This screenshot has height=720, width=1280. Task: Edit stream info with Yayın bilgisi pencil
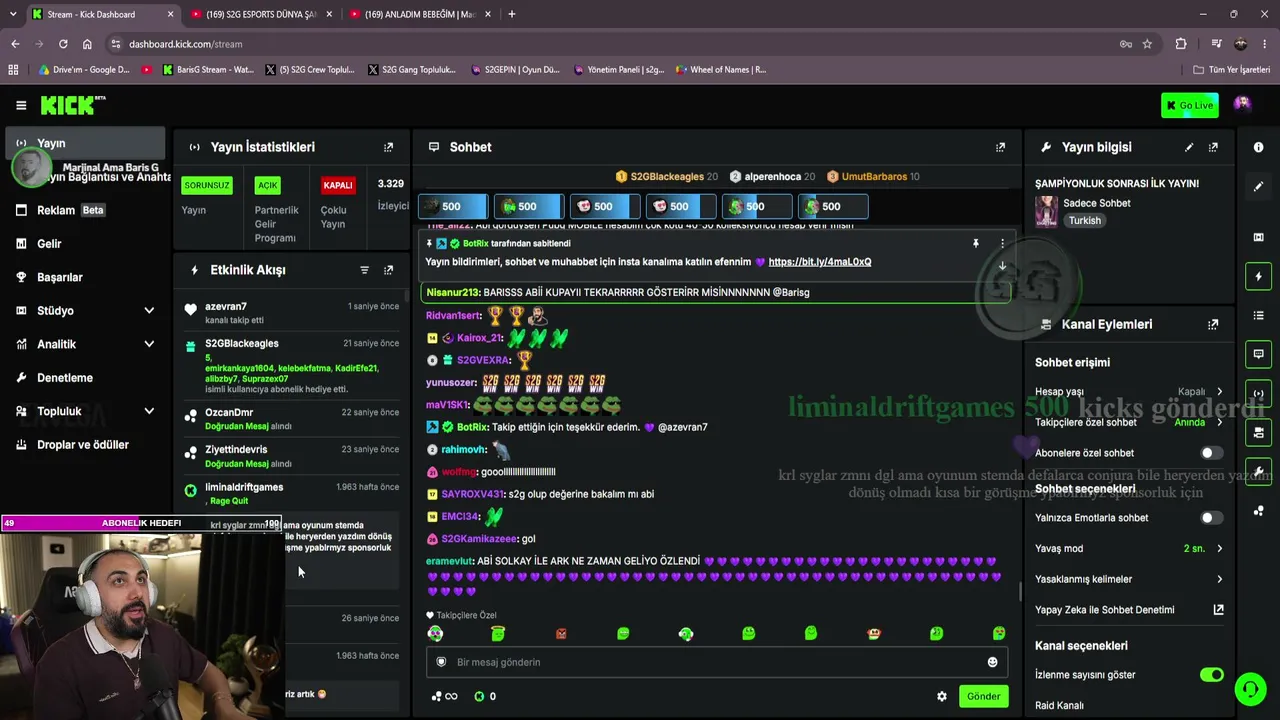tap(1189, 147)
